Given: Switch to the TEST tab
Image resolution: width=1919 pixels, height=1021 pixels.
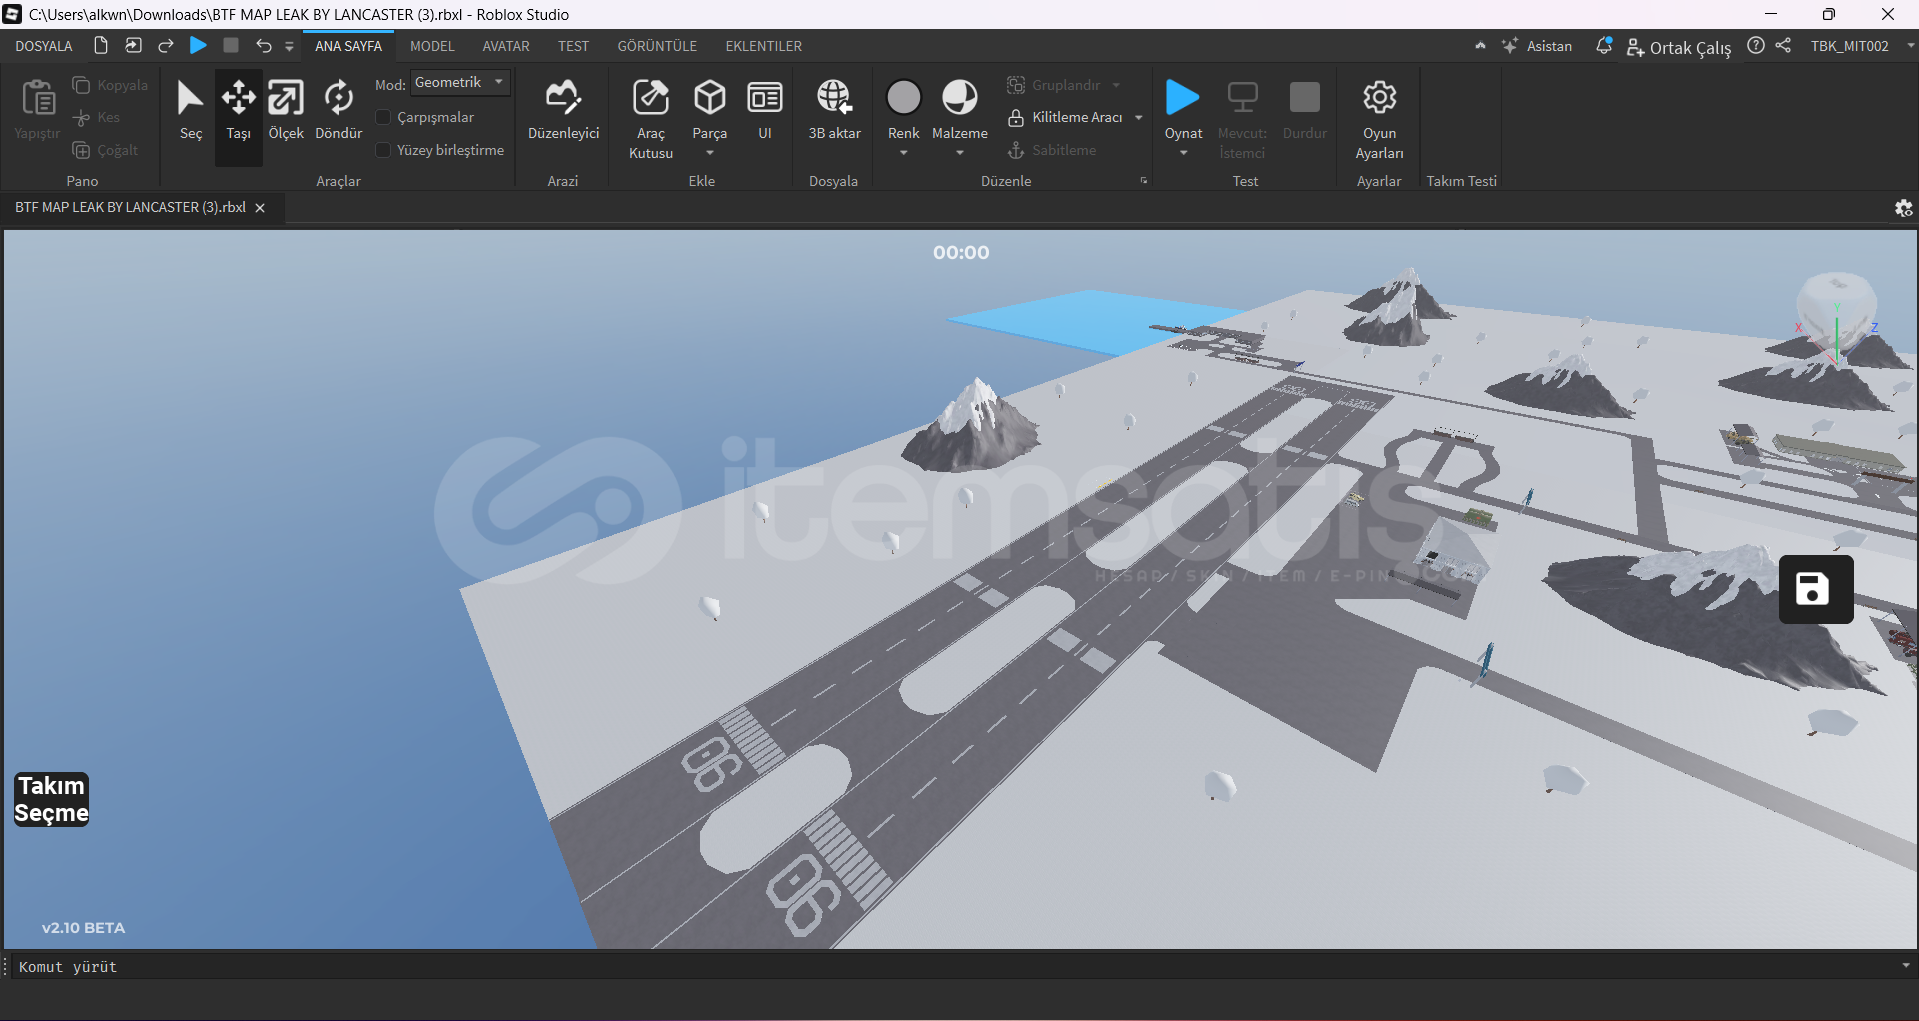Looking at the screenshot, I should tap(573, 46).
